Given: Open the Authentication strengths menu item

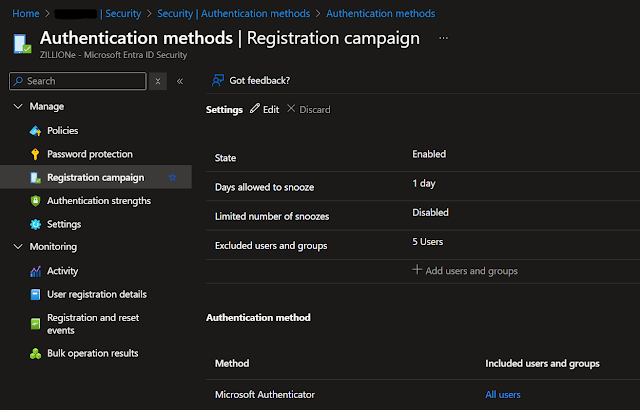Looking at the screenshot, I should (99, 201).
